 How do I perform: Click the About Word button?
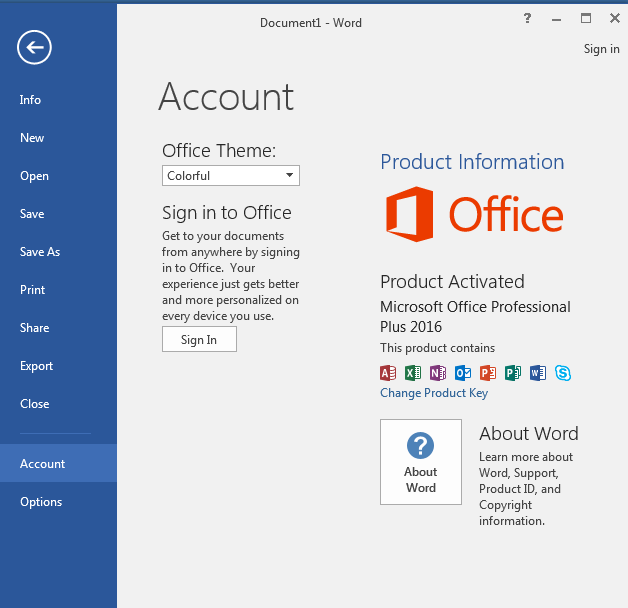coord(421,462)
